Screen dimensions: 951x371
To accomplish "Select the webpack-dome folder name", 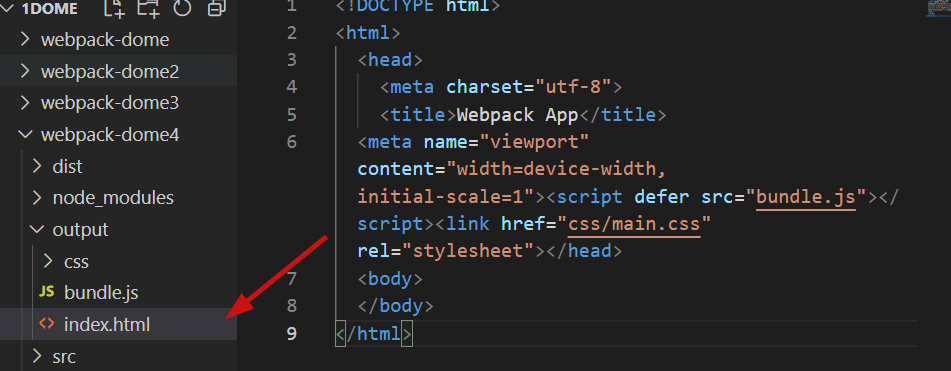I will pos(105,40).
